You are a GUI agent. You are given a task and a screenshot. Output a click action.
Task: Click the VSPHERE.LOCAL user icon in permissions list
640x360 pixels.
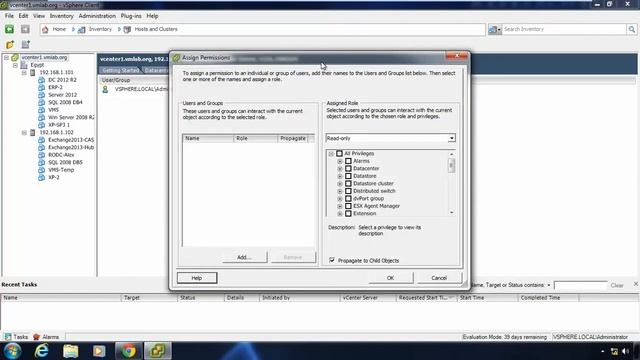pyautogui.click(x=105, y=89)
